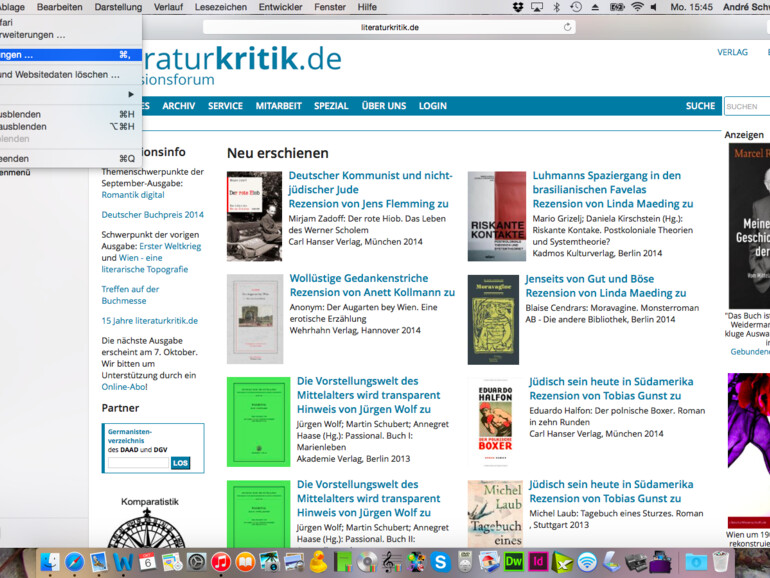The height and width of the screenshot is (578, 770).
Task: Select the highlighted Einstellungen menu entry
Action: [x=71, y=55]
